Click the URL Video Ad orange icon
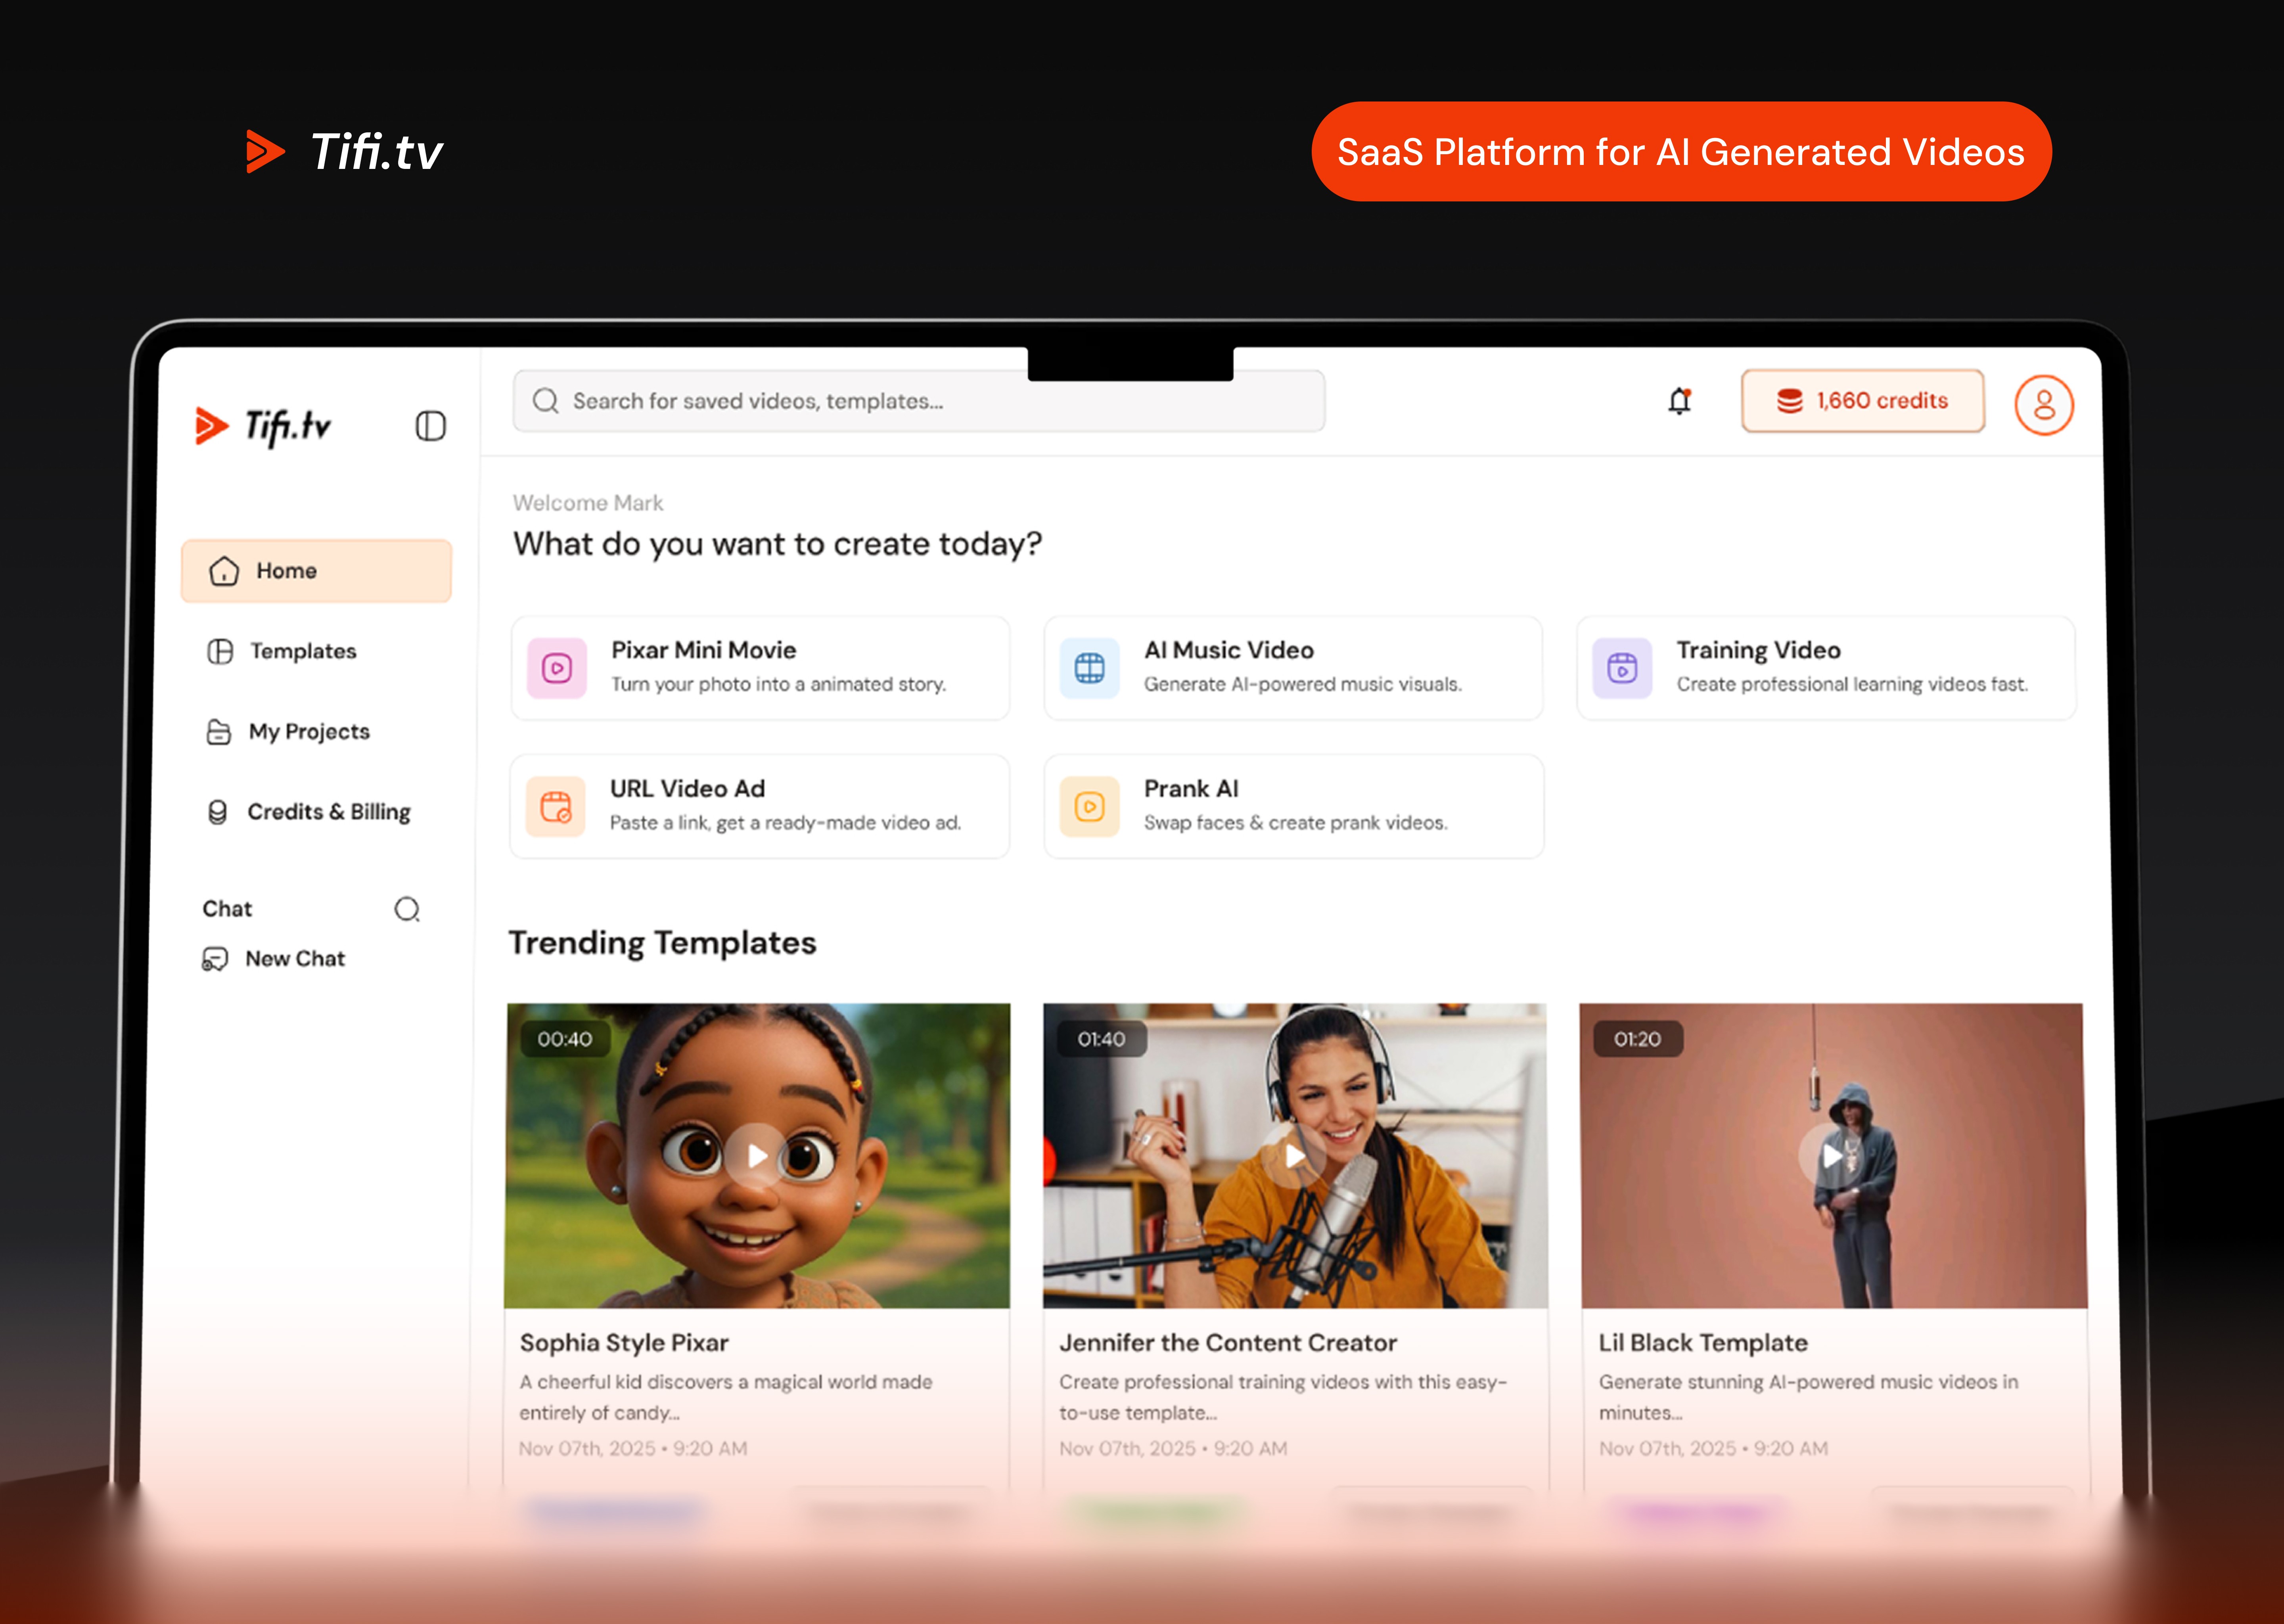Viewport: 2284px width, 1624px height. tap(556, 806)
